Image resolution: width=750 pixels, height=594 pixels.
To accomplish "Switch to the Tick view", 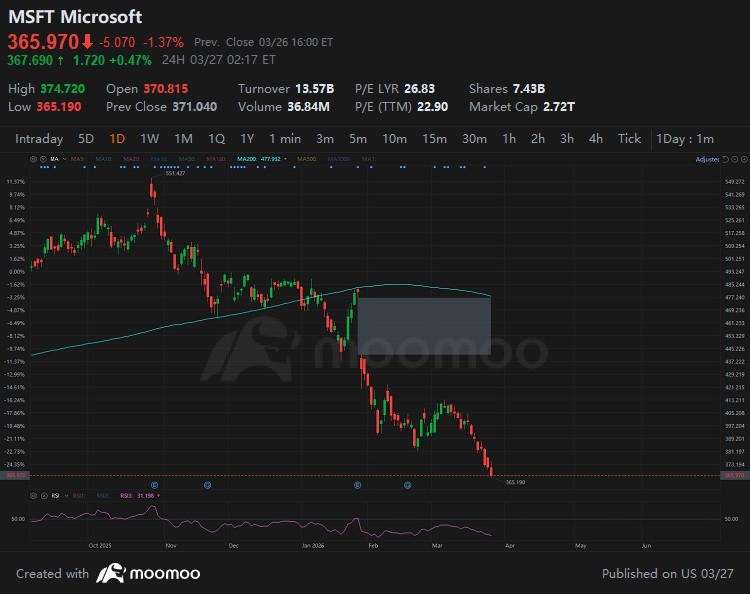I will pos(629,139).
